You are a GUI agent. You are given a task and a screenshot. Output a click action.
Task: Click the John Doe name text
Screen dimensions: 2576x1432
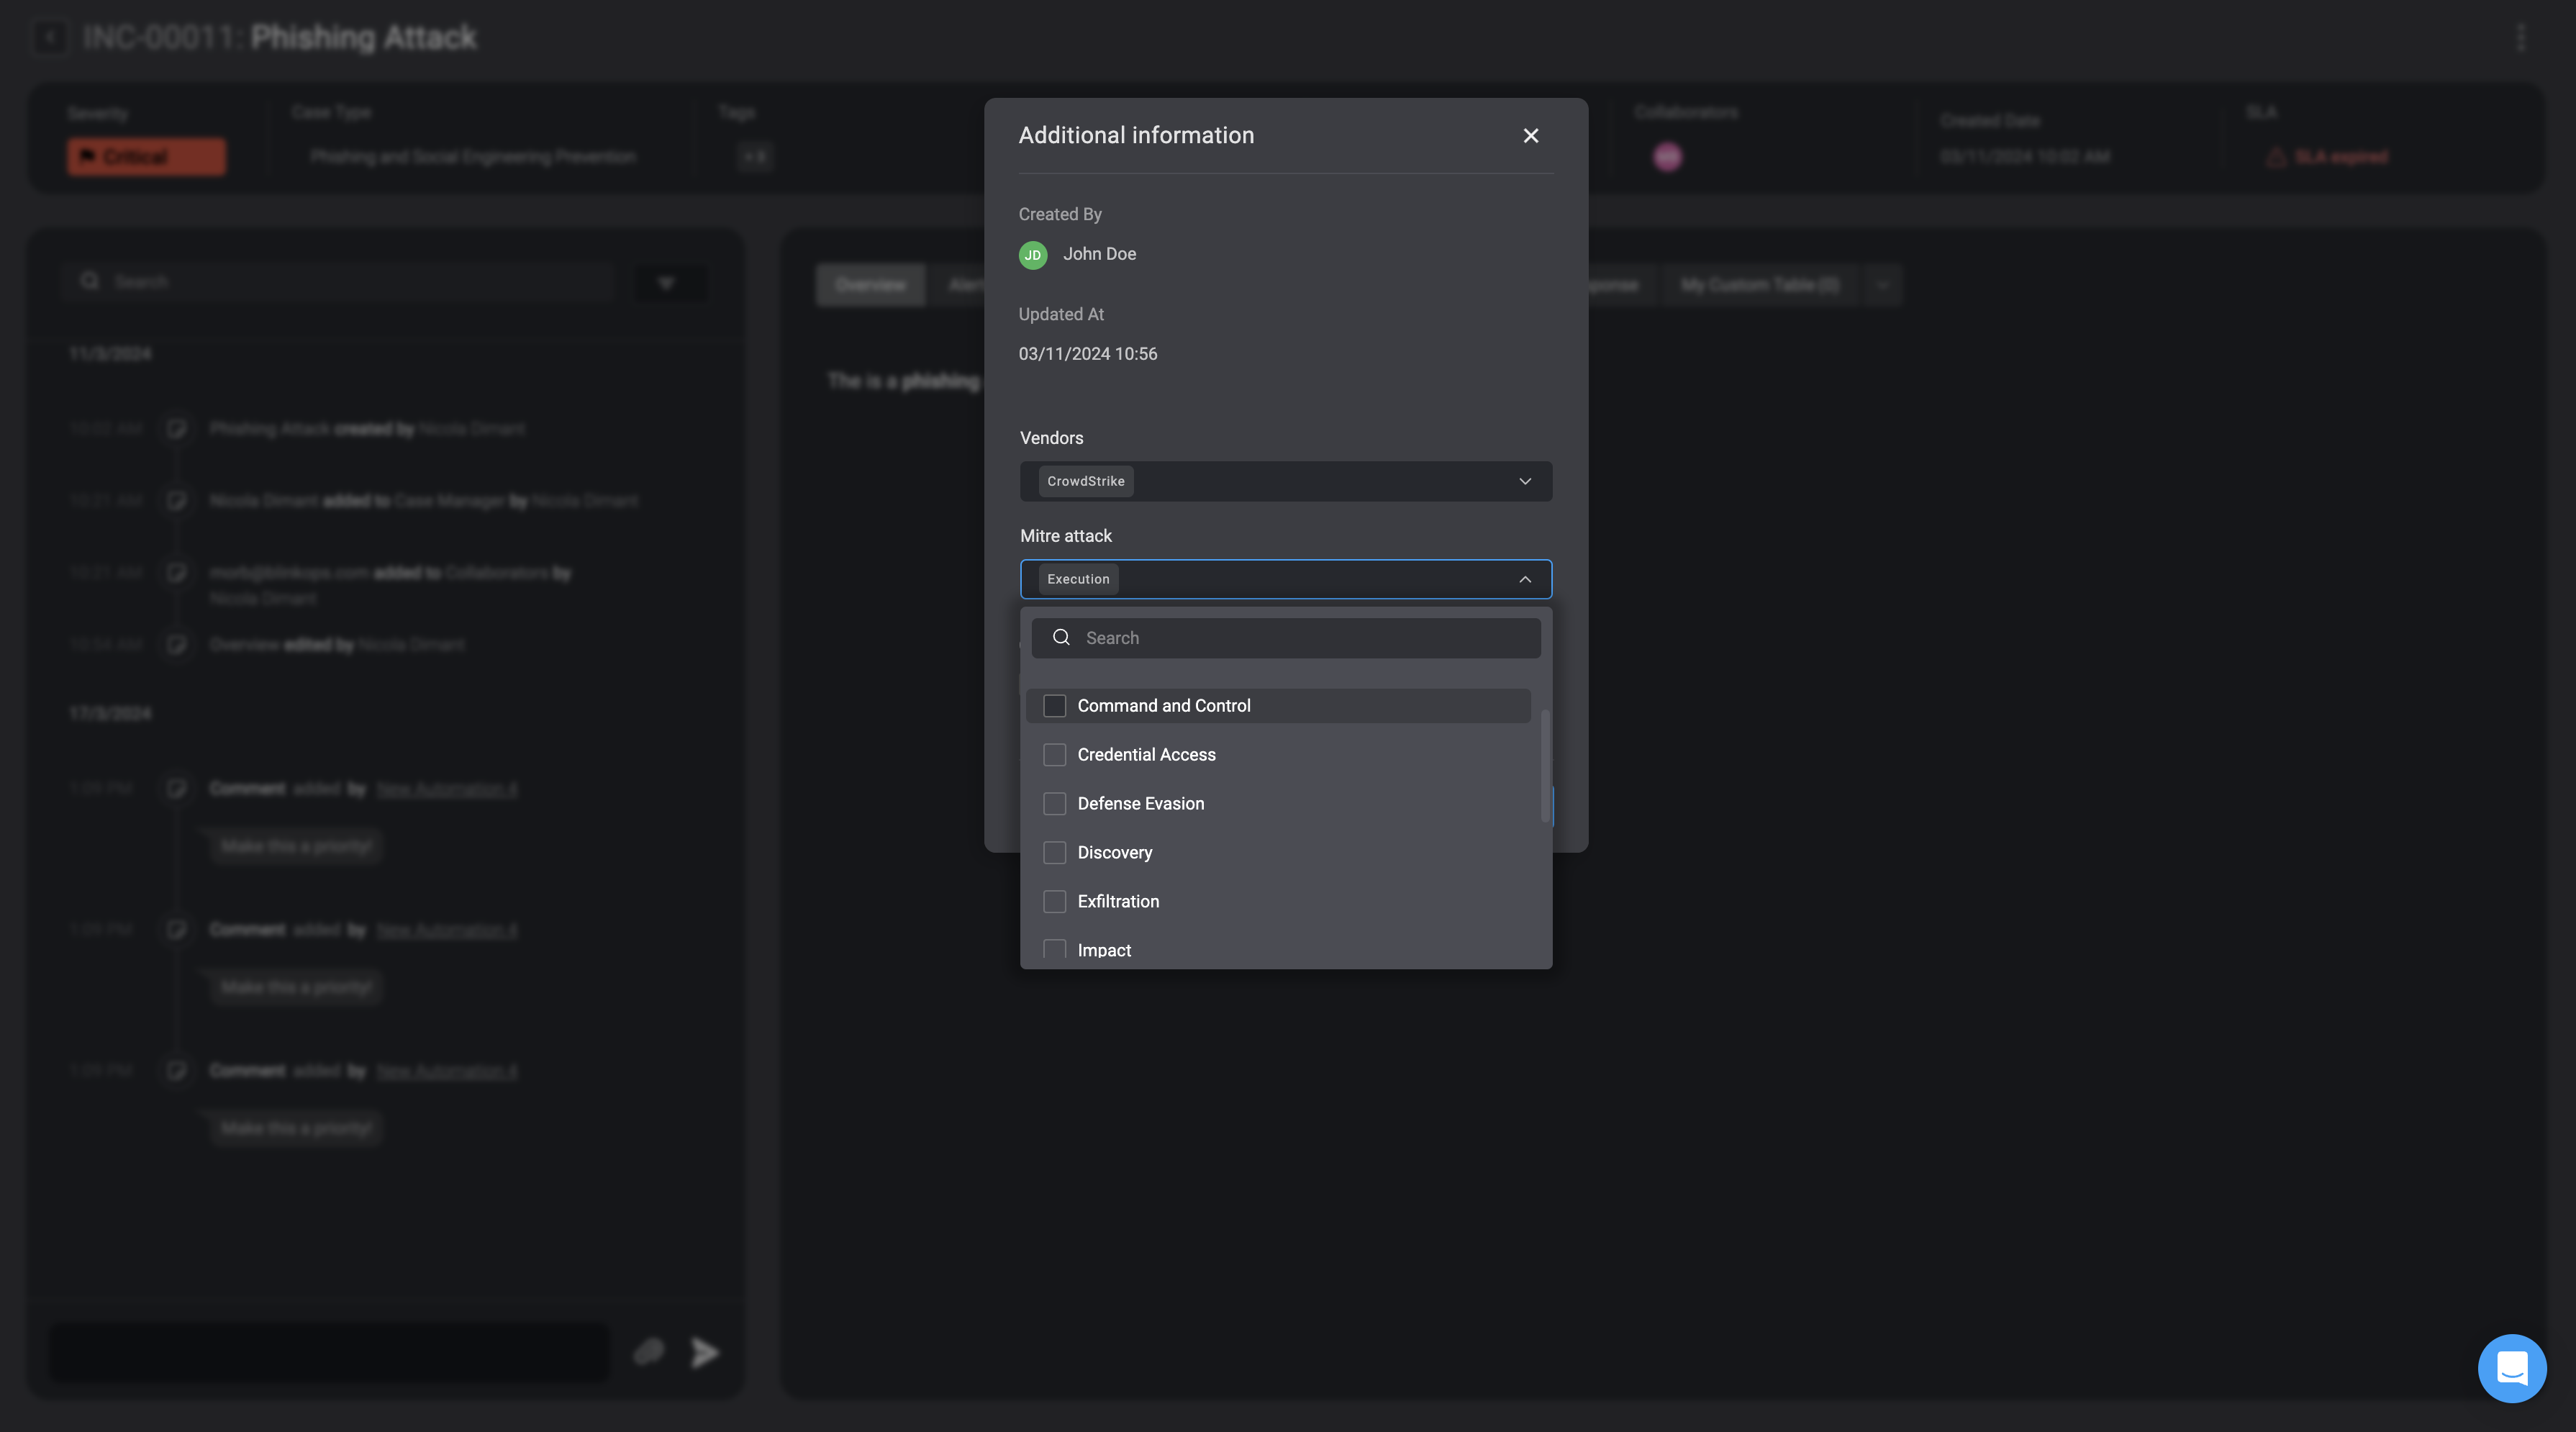[1099, 255]
